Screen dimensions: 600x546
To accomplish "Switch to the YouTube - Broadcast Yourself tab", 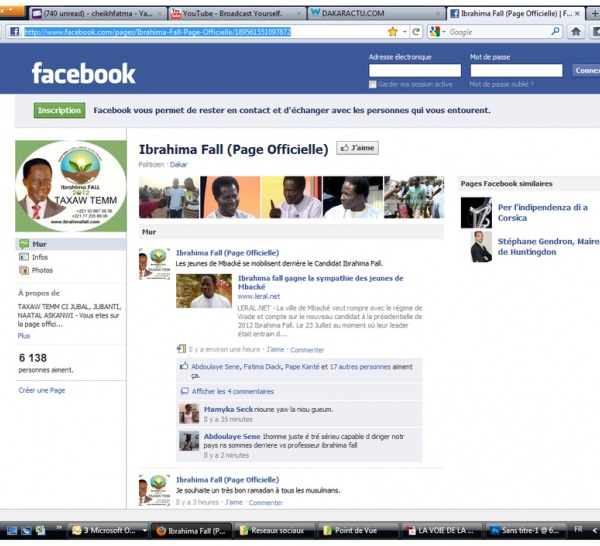I will 236,13.
